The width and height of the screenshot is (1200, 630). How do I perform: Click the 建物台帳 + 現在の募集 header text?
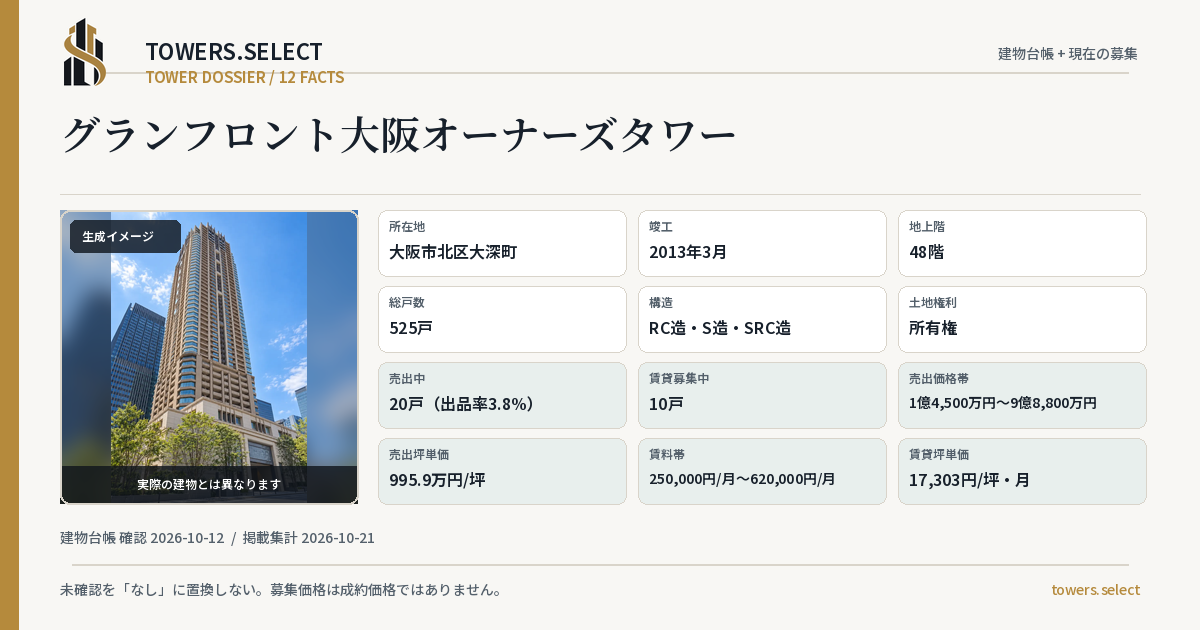[x=1068, y=53]
